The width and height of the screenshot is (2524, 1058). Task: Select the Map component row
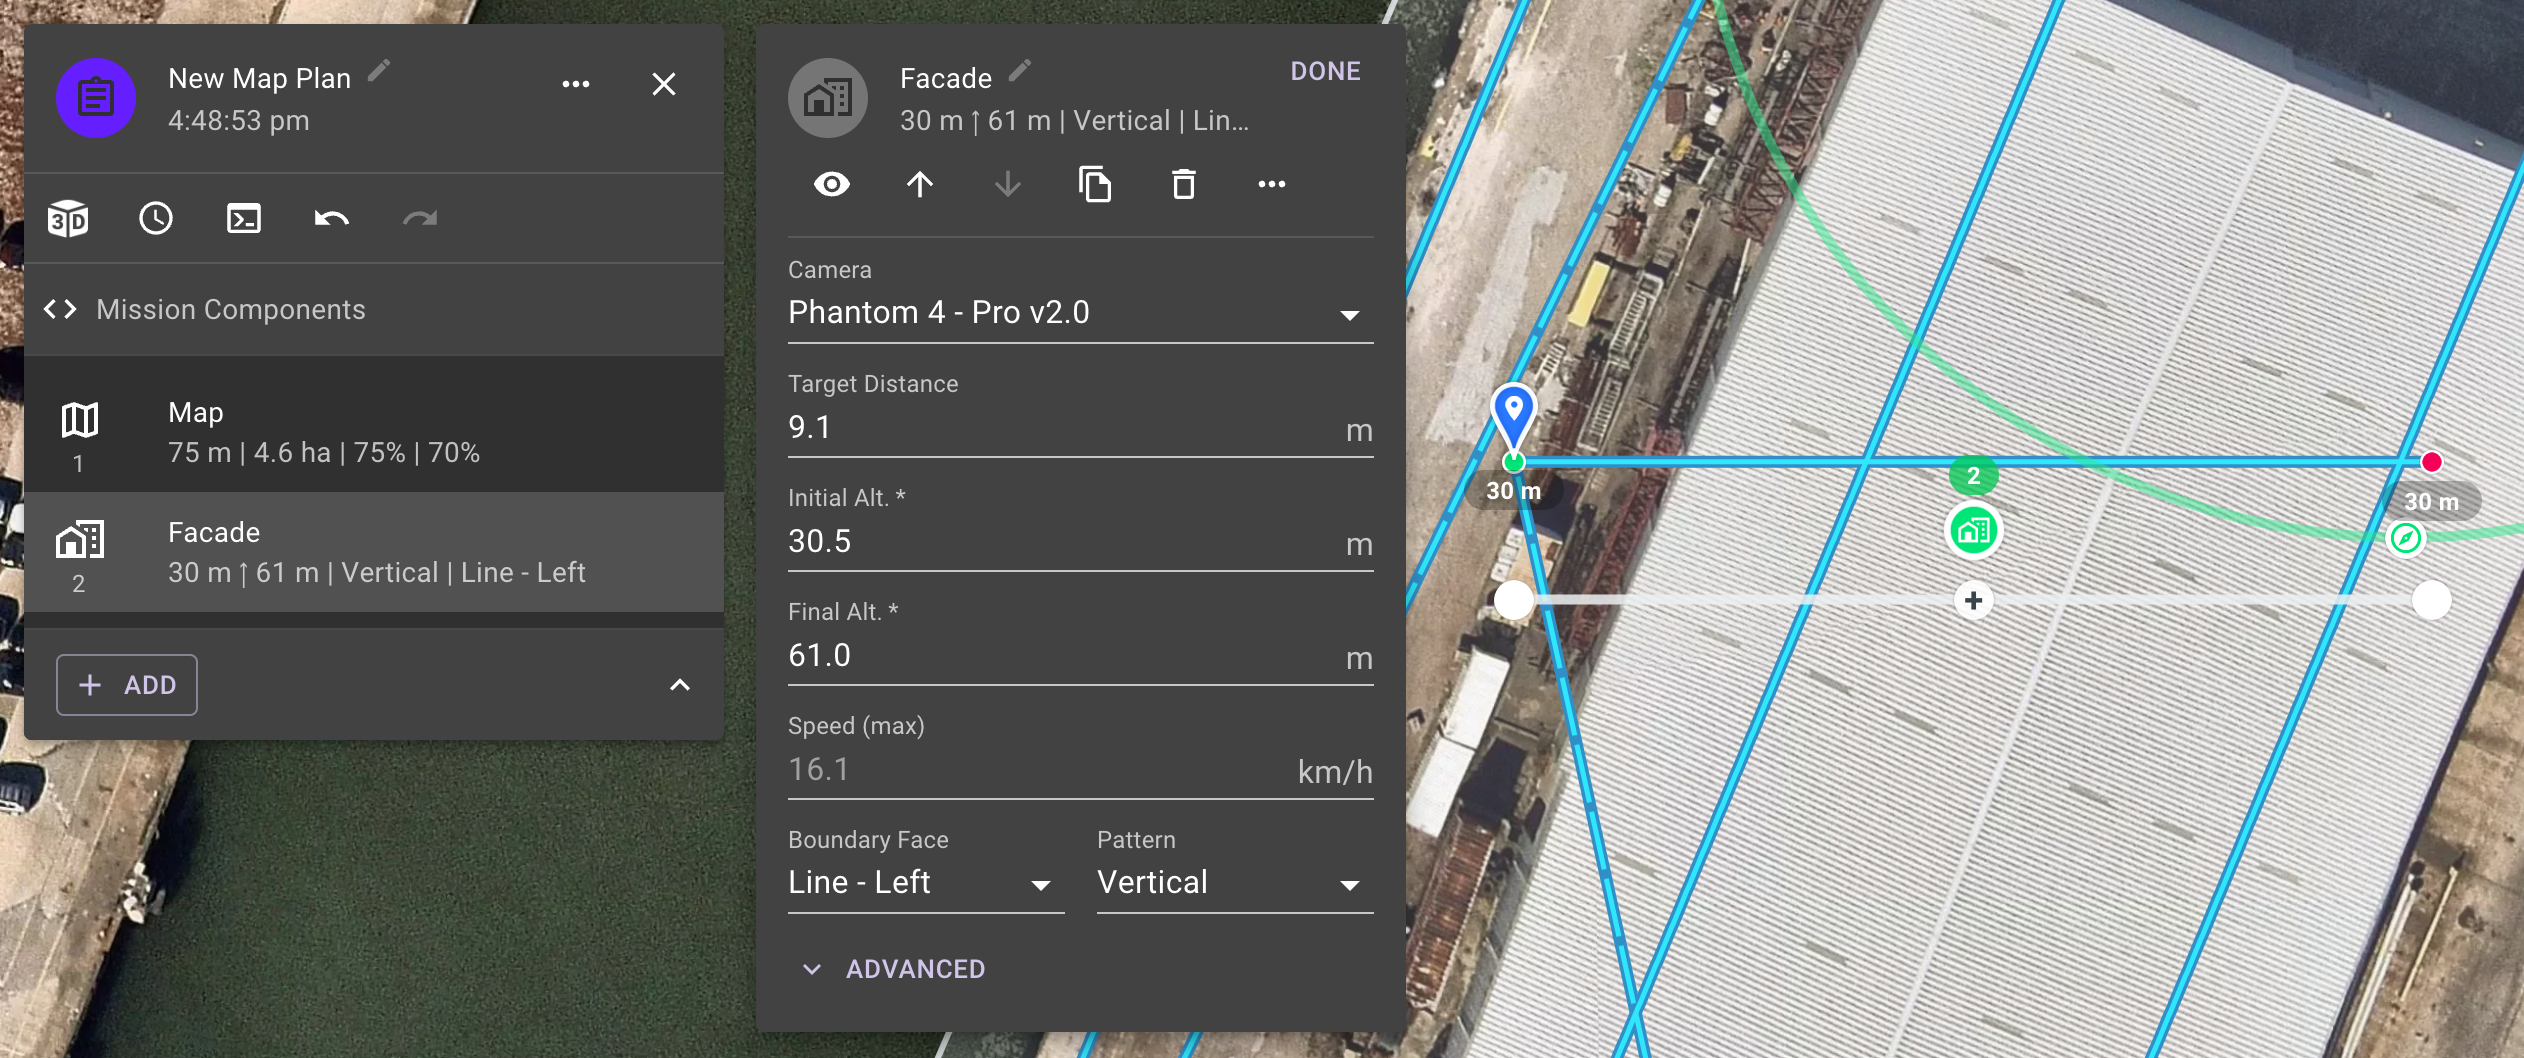(x=374, y=433)
